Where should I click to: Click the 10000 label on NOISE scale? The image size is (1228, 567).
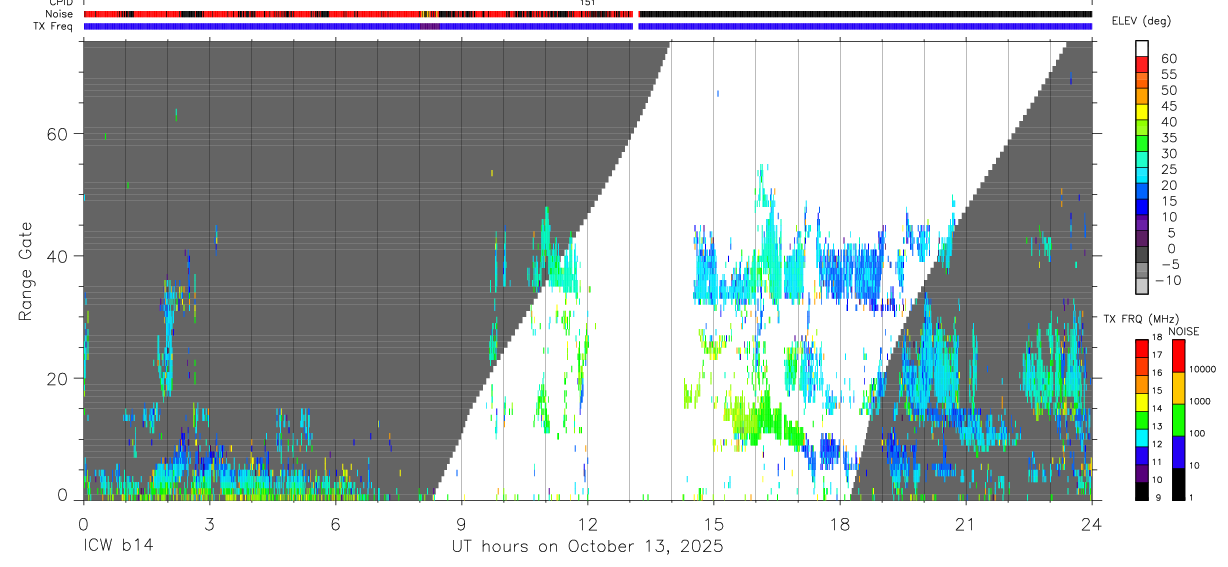[x=1205, y=370]
